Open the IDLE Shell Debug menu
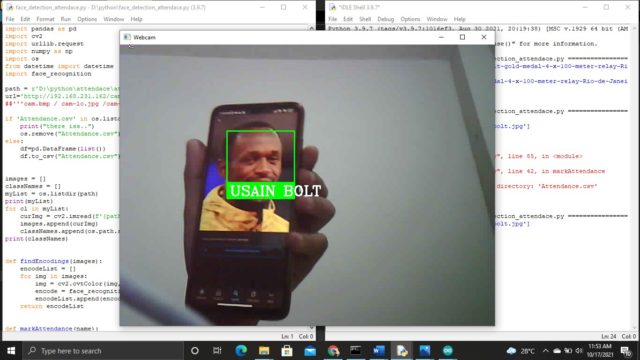Screen dimensions: 640x360 [385, 19]
